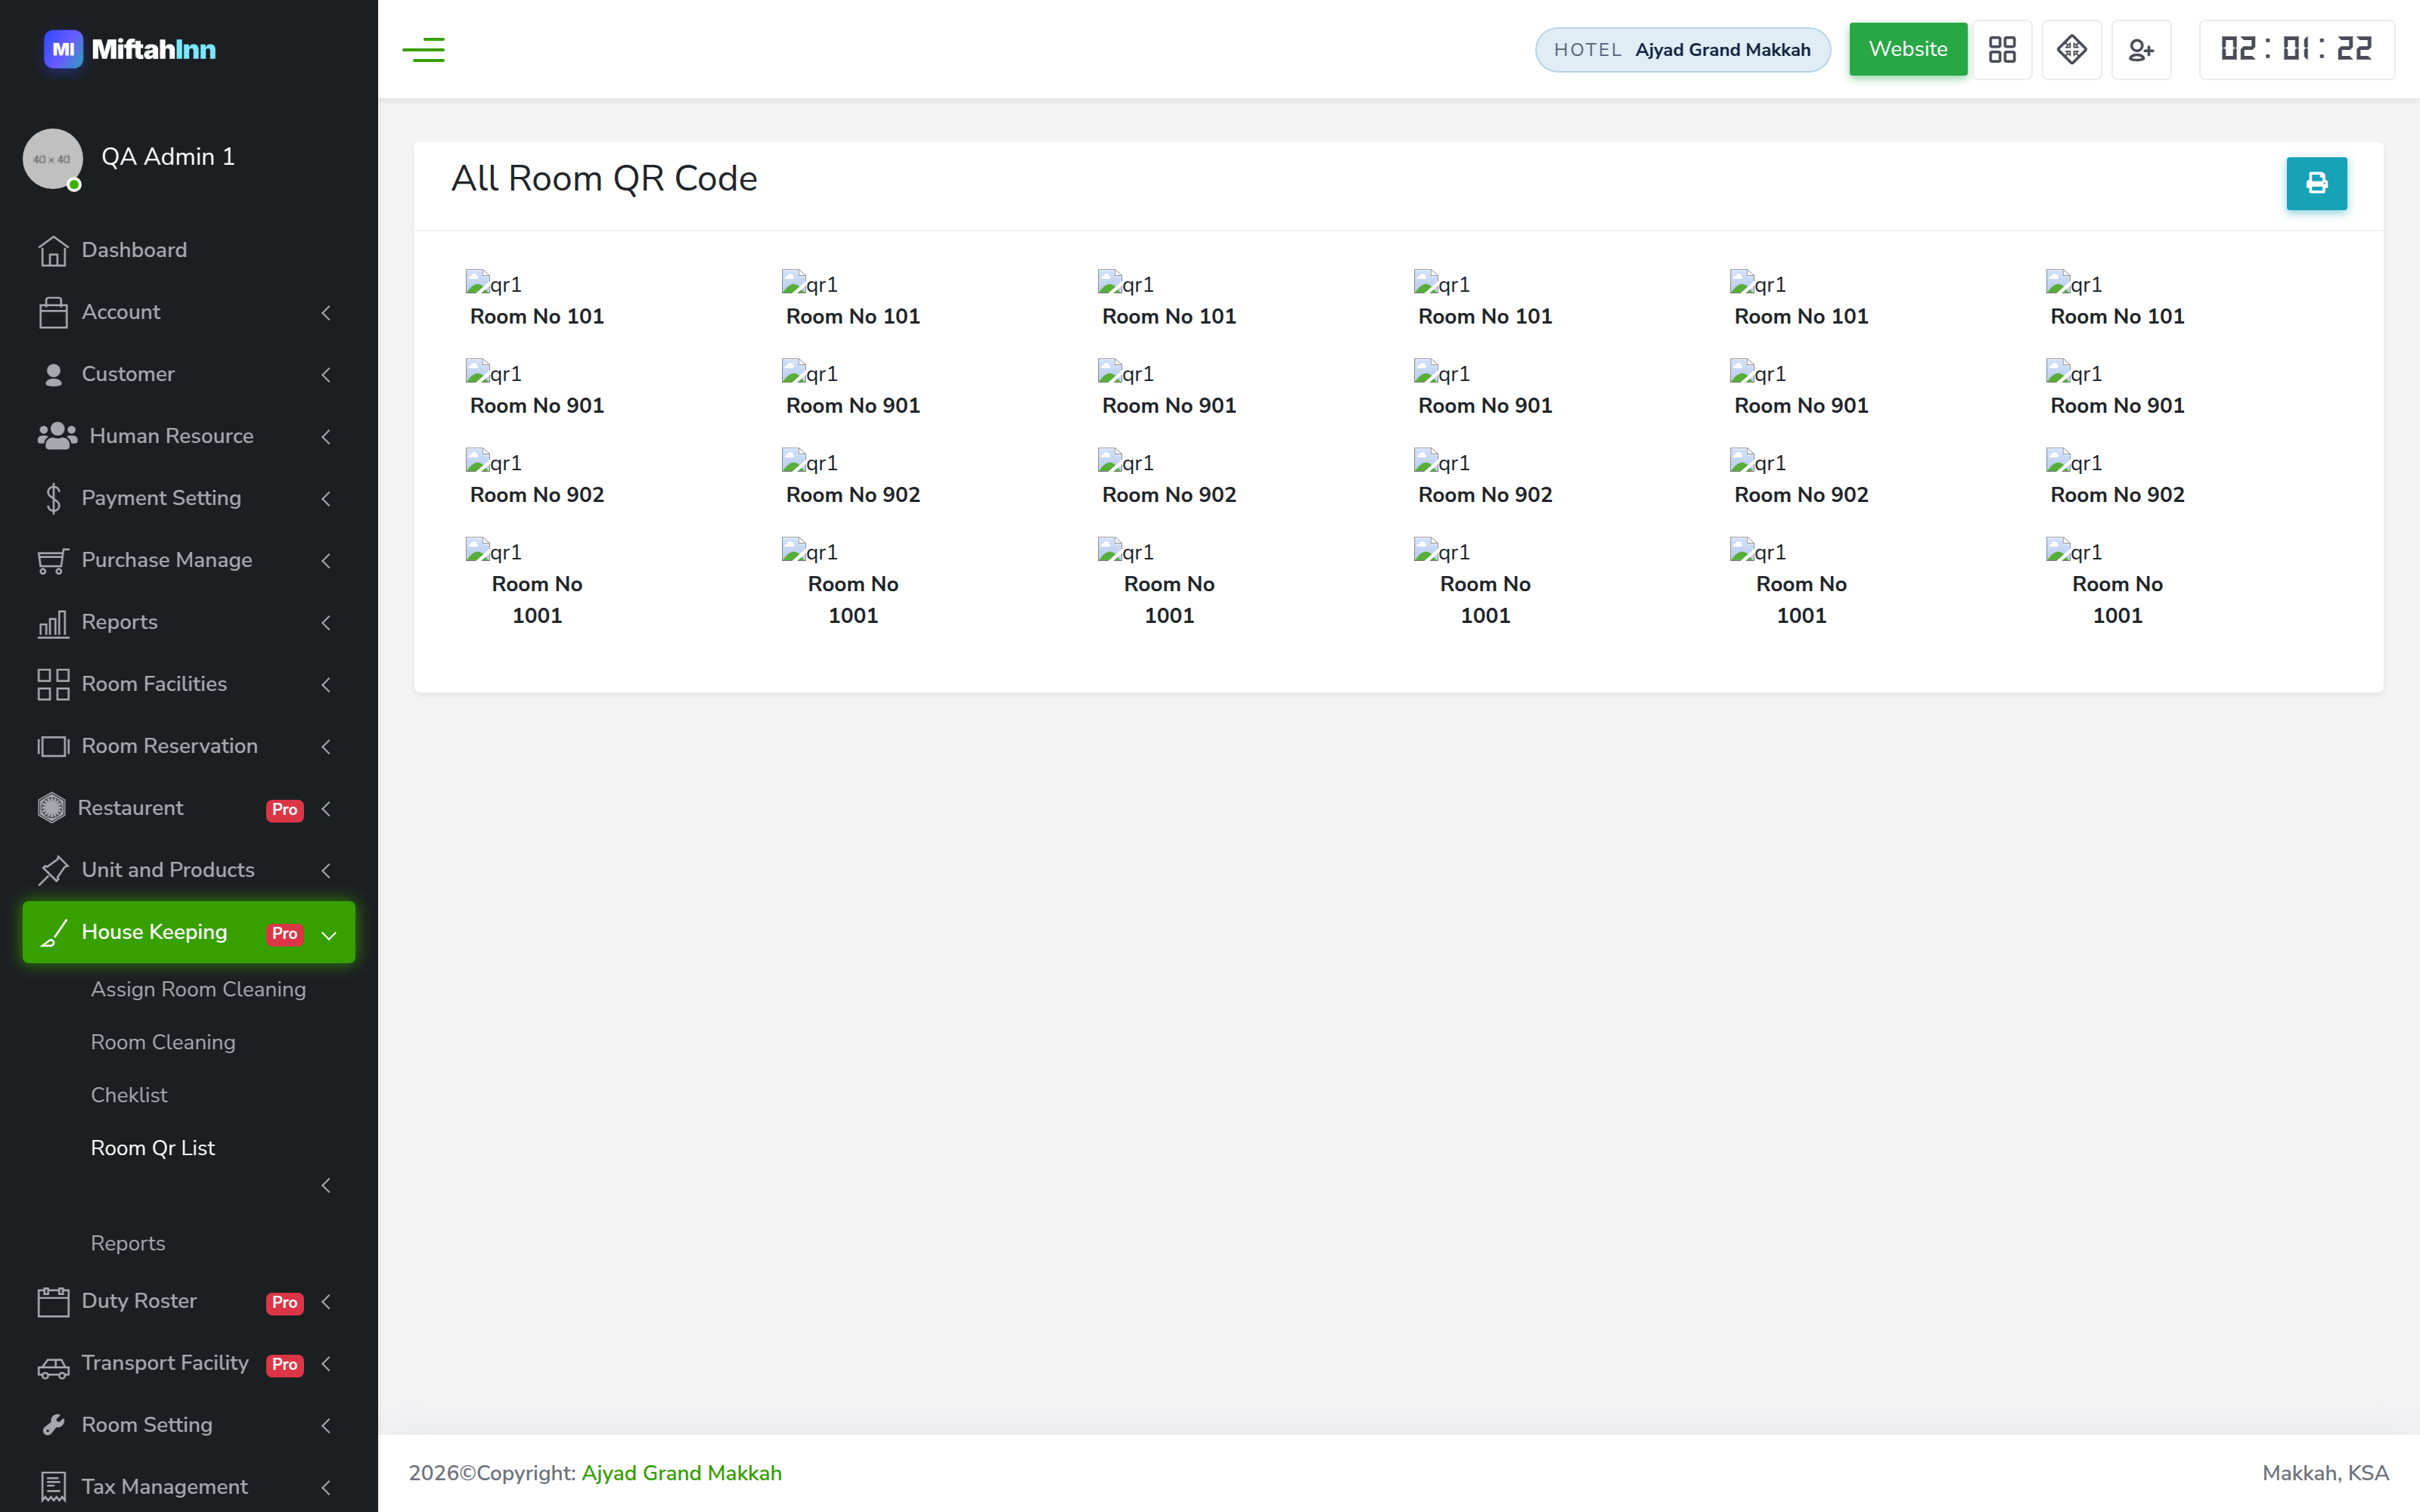Open the grid apps icon in header
This screenshot has height=1512, width=2420.
[x=2002, y=49]
